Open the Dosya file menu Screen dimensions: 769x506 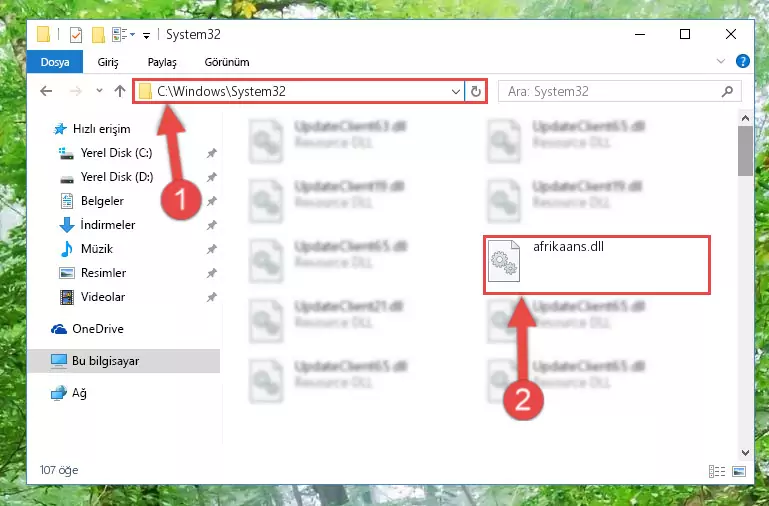55,62
